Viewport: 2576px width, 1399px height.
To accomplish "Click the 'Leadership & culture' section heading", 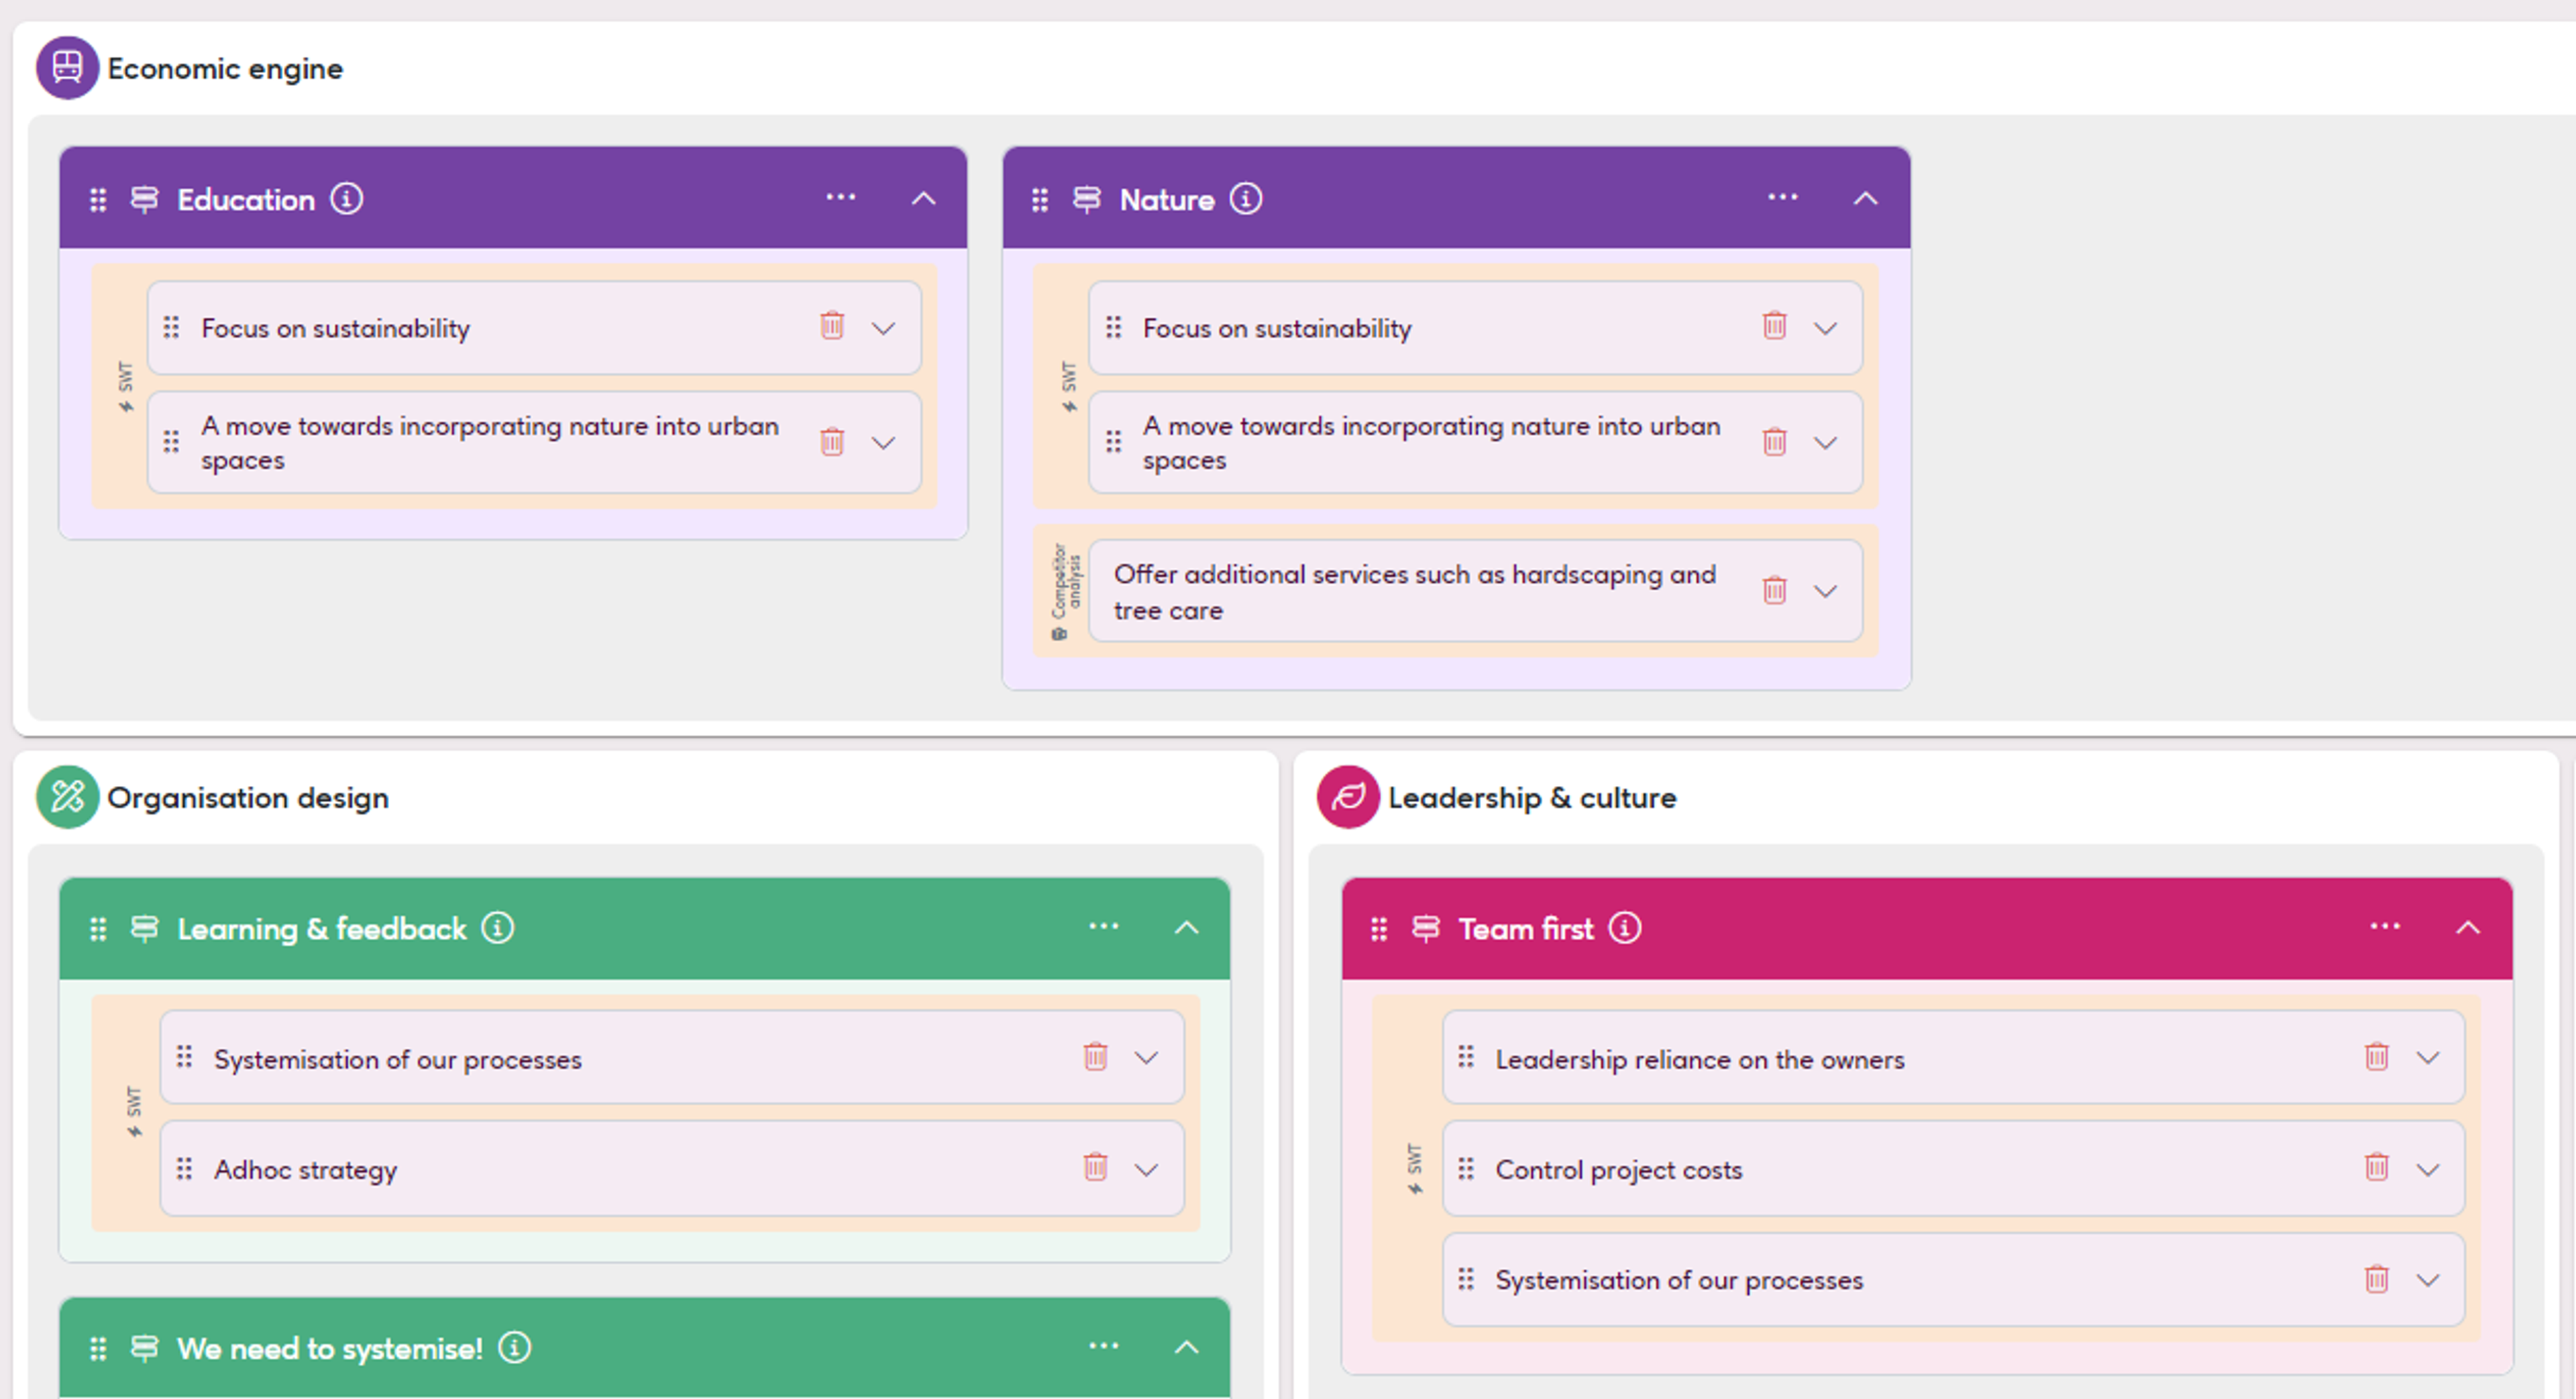I will click(1531, 798).
